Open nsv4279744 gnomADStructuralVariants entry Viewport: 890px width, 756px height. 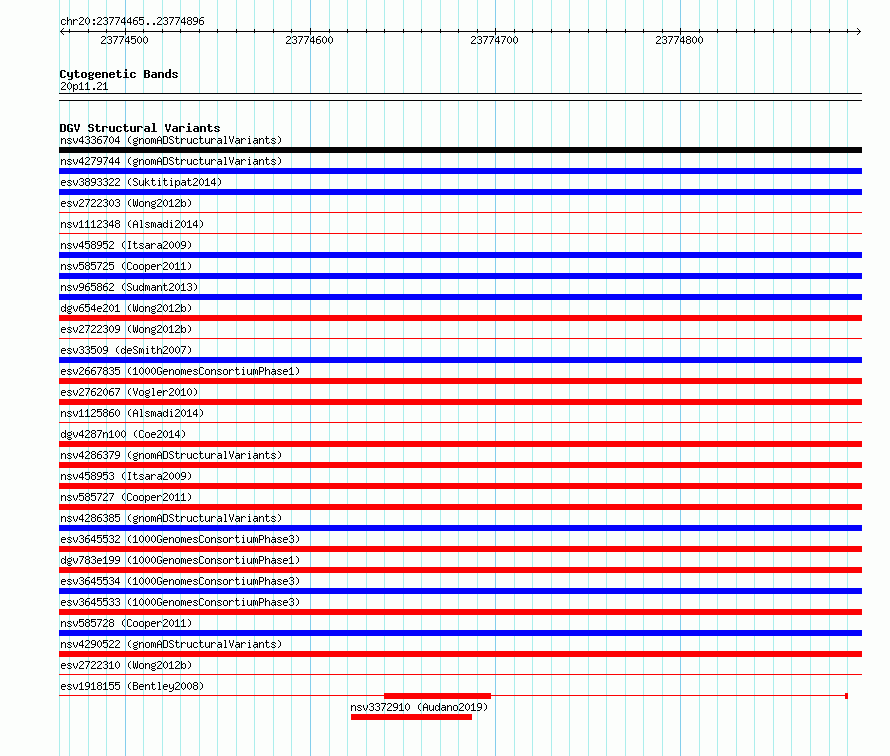click(x=171, y=161)
